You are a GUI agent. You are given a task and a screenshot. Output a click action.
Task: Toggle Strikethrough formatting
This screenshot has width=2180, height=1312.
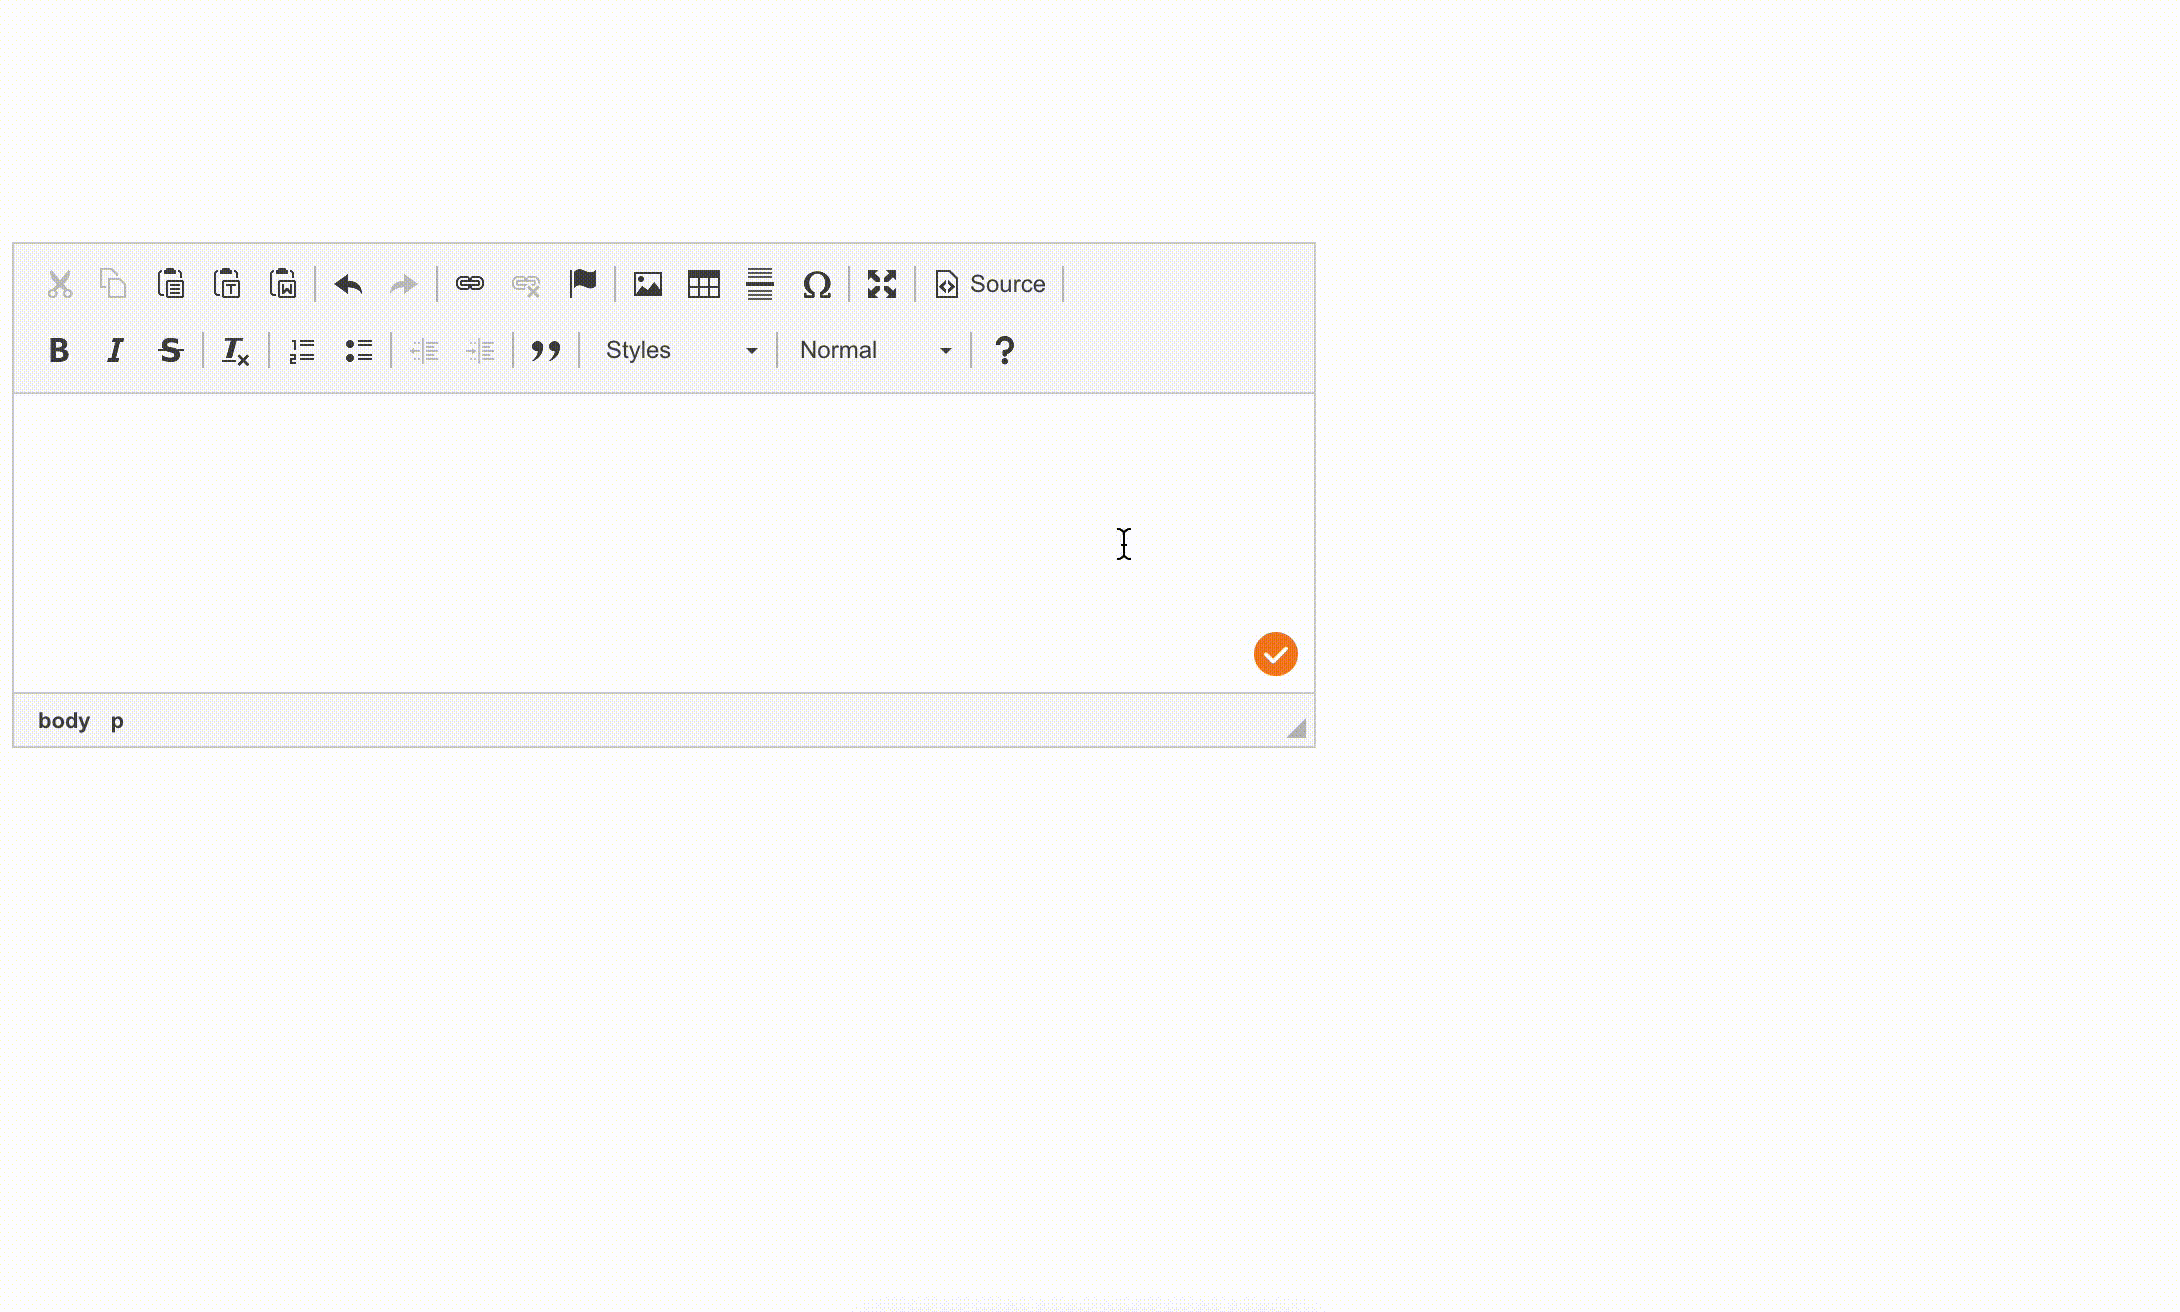(x=171, y=350)
